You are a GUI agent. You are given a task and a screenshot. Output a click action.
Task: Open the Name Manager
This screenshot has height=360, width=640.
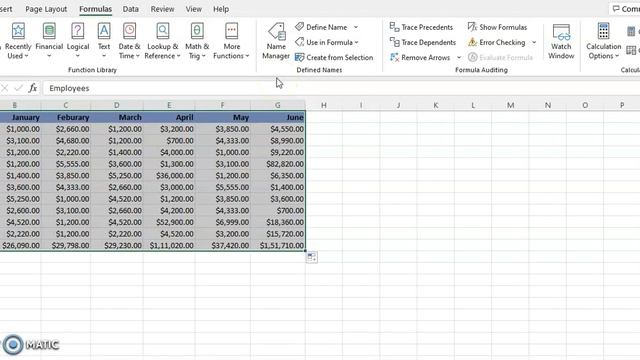coord(276,41)
